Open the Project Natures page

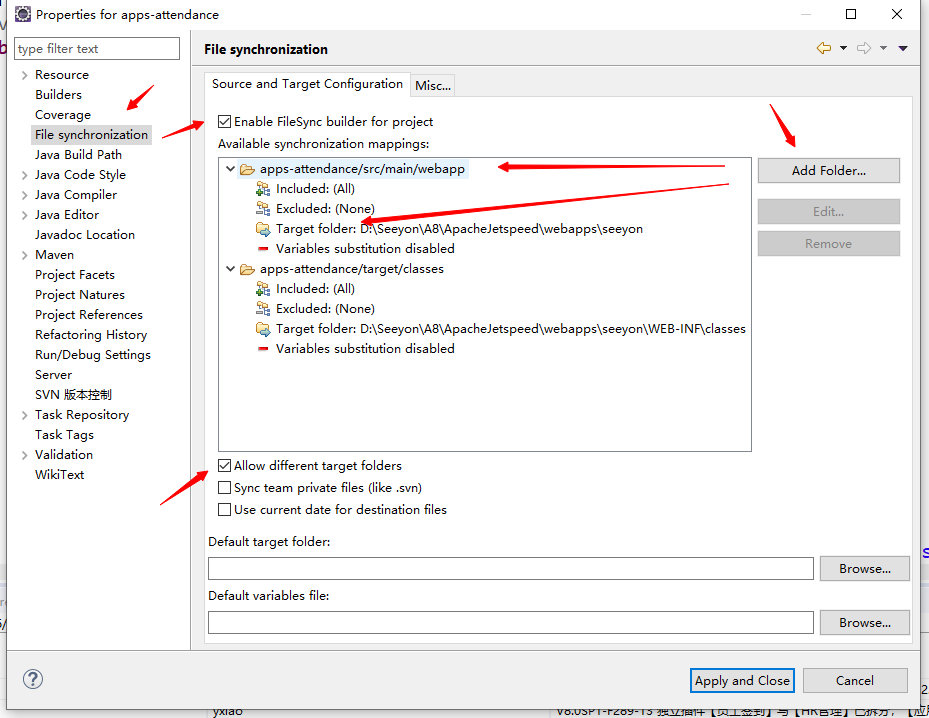pos(80,295)
